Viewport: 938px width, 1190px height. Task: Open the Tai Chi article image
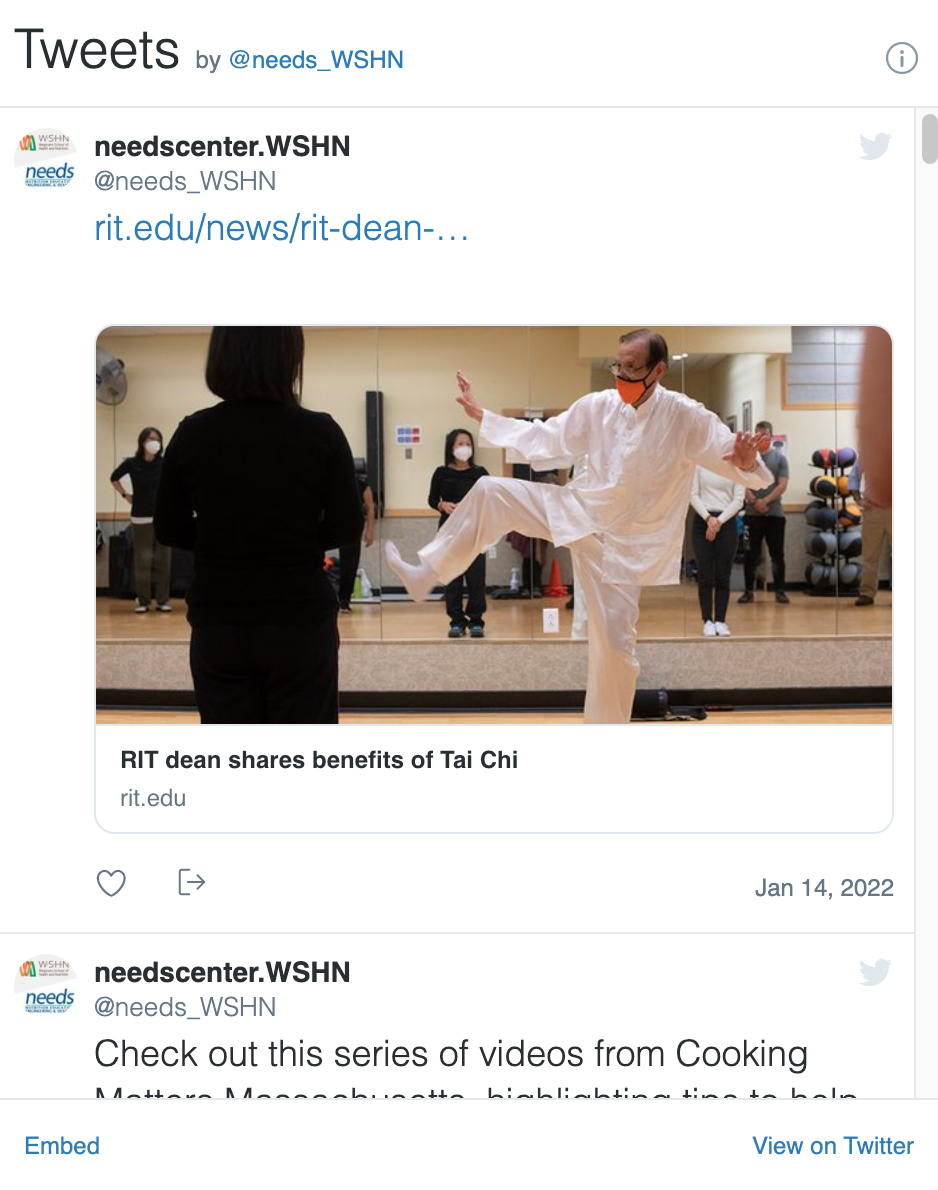click(494, 524)
